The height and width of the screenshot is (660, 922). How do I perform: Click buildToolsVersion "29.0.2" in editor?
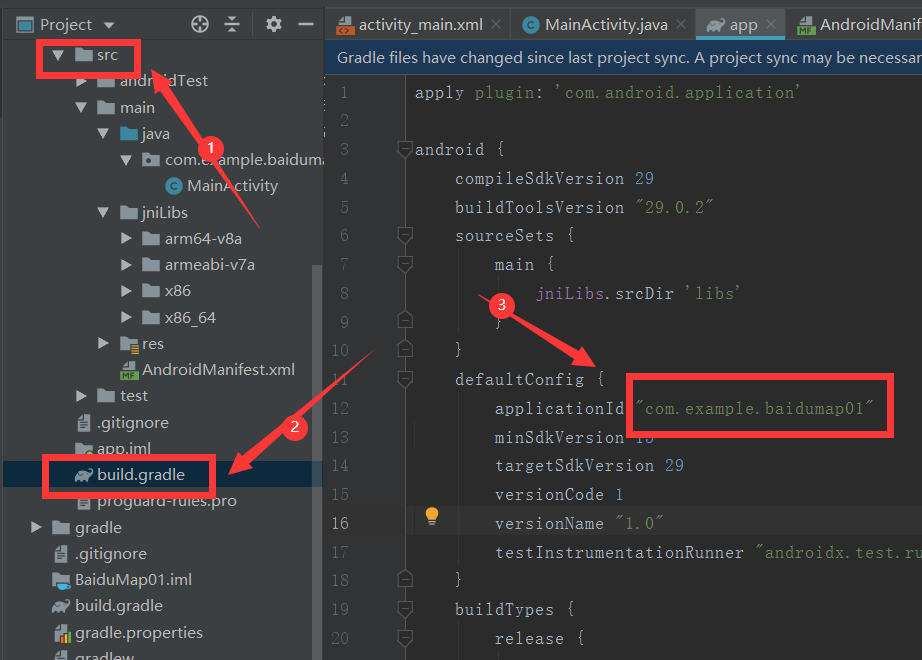[584, 207]
